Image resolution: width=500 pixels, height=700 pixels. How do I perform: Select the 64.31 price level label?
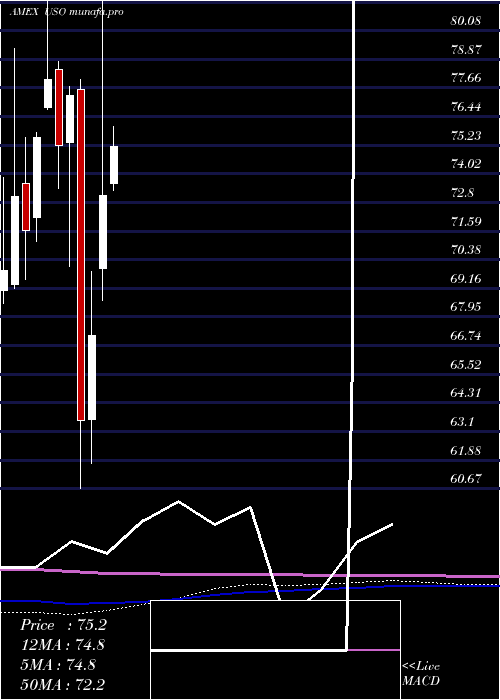point(466,393)
